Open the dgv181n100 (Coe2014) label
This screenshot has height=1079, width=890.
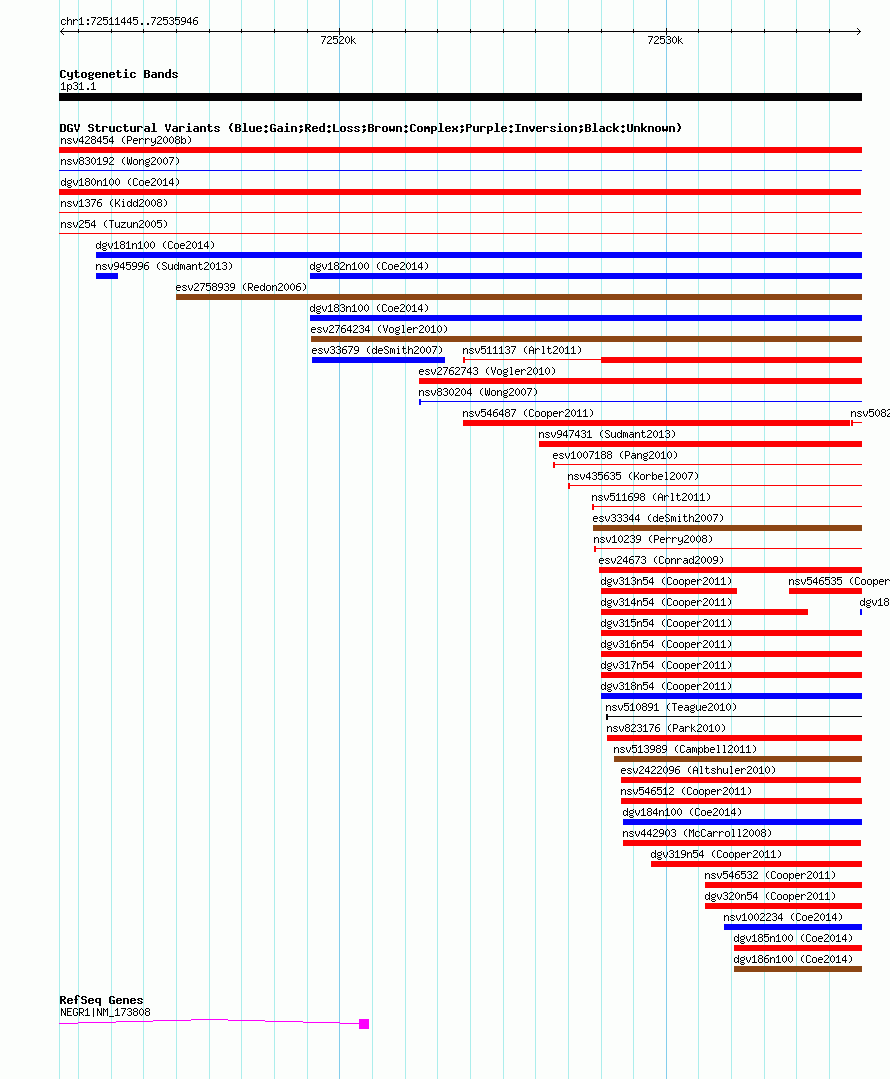(155, 245)
